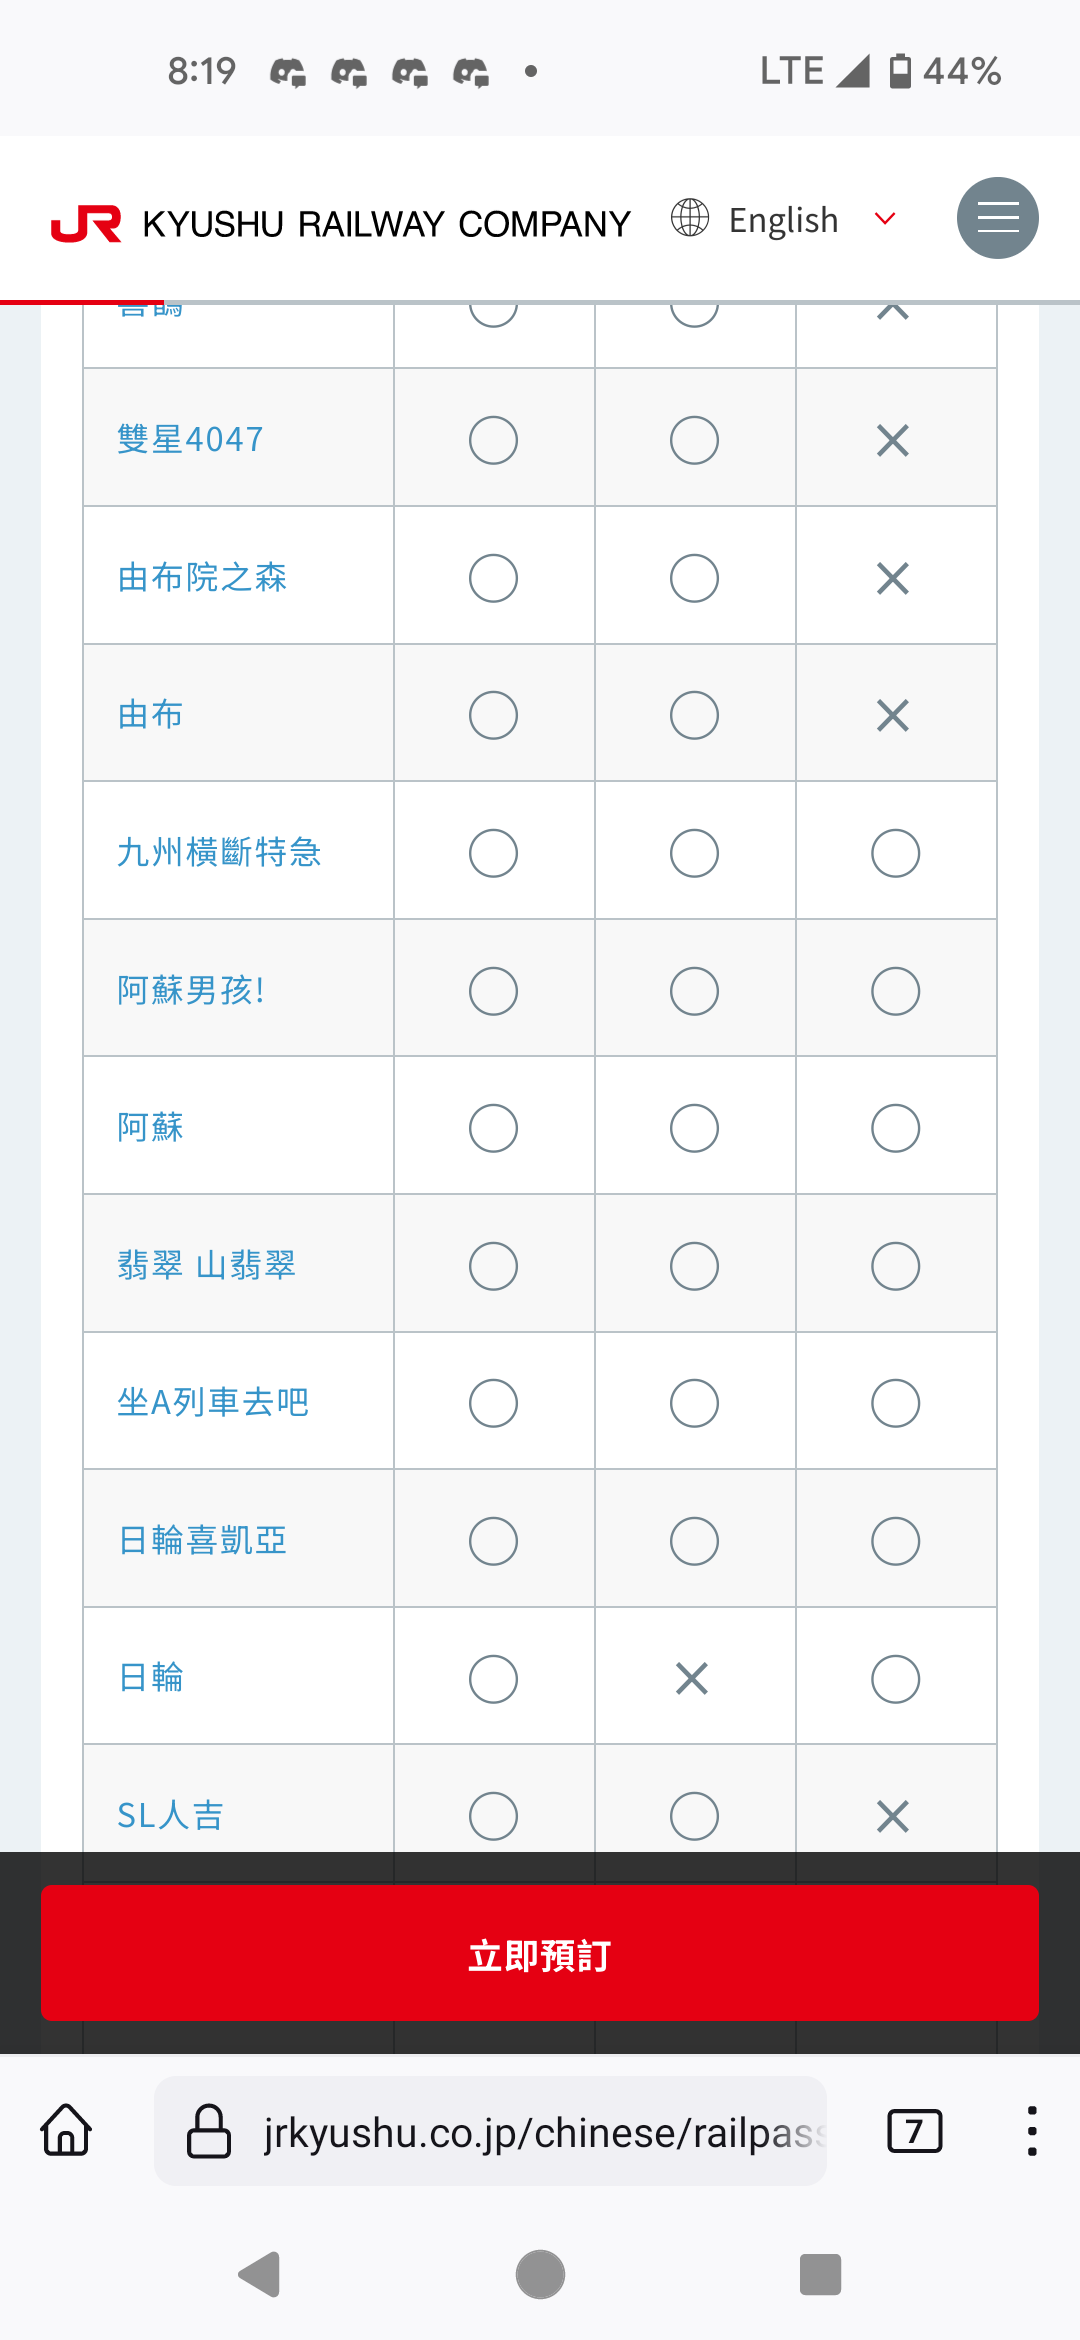Screen dimensions: 1080x2340
Task: Tap the Android recent apps square
Action: tap(820, 2275)
